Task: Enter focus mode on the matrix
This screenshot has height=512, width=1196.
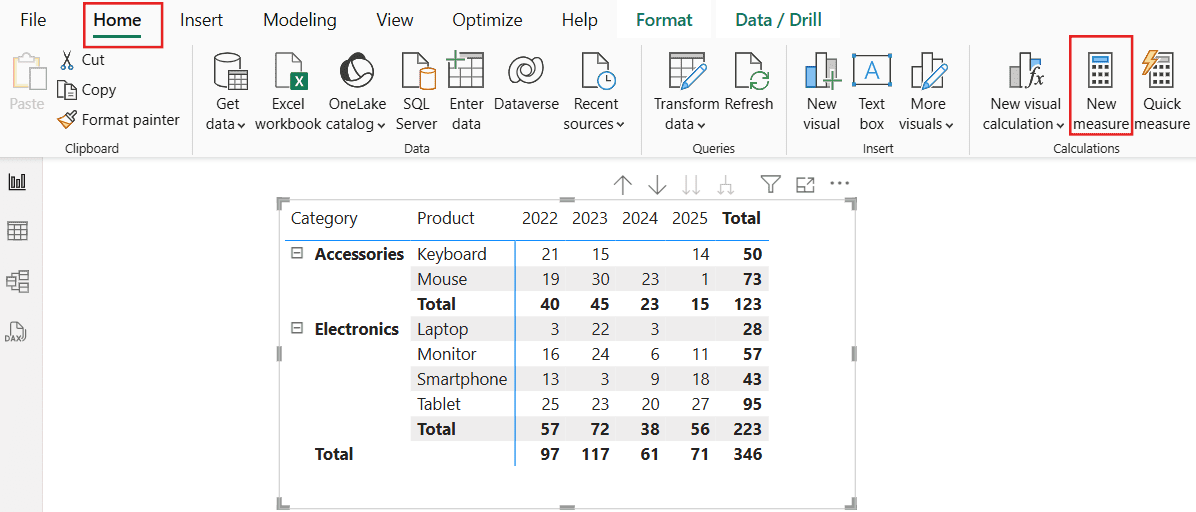Action: tap(805, 184)
